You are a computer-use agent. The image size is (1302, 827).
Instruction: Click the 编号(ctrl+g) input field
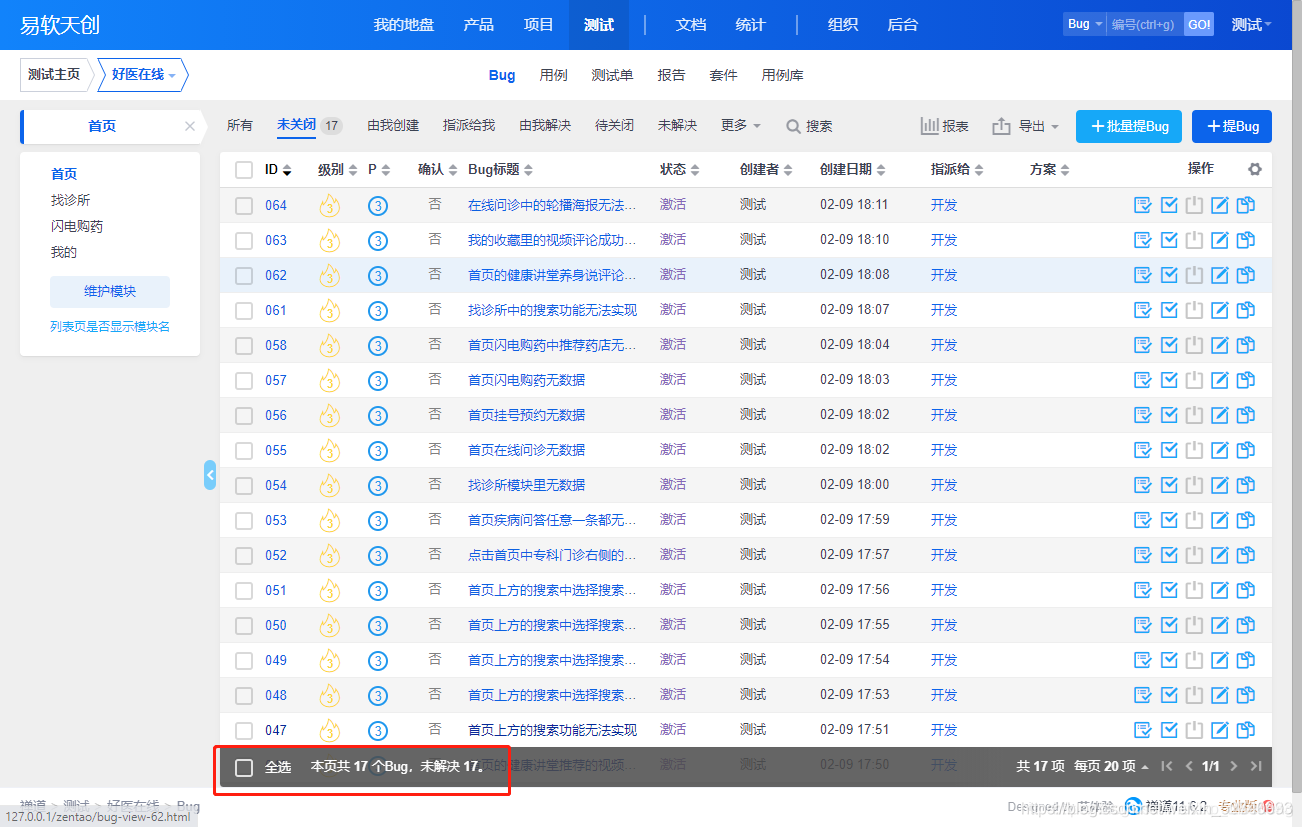pos(1145,24)
